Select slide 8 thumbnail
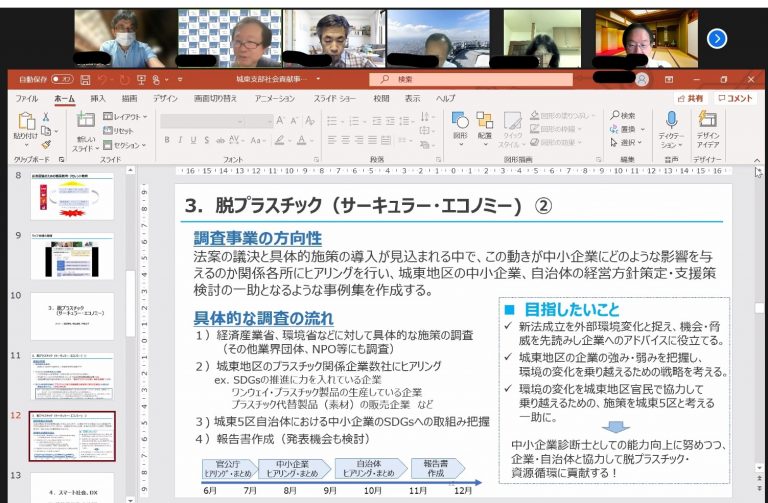The width and height of the screenshot is (768, 503). (x=72, y=196)
